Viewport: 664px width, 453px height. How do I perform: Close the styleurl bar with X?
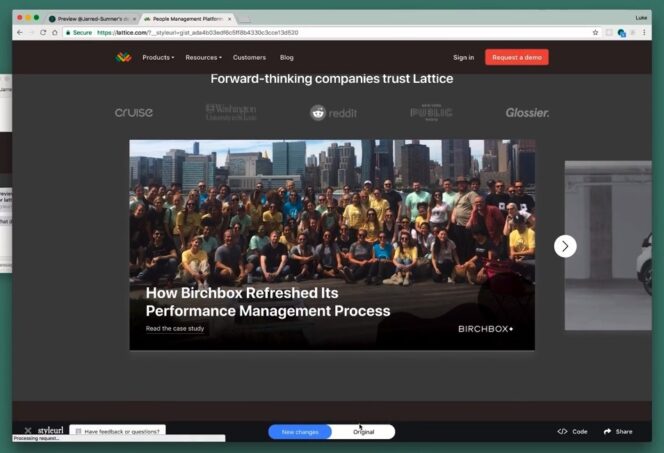point(28,431)
